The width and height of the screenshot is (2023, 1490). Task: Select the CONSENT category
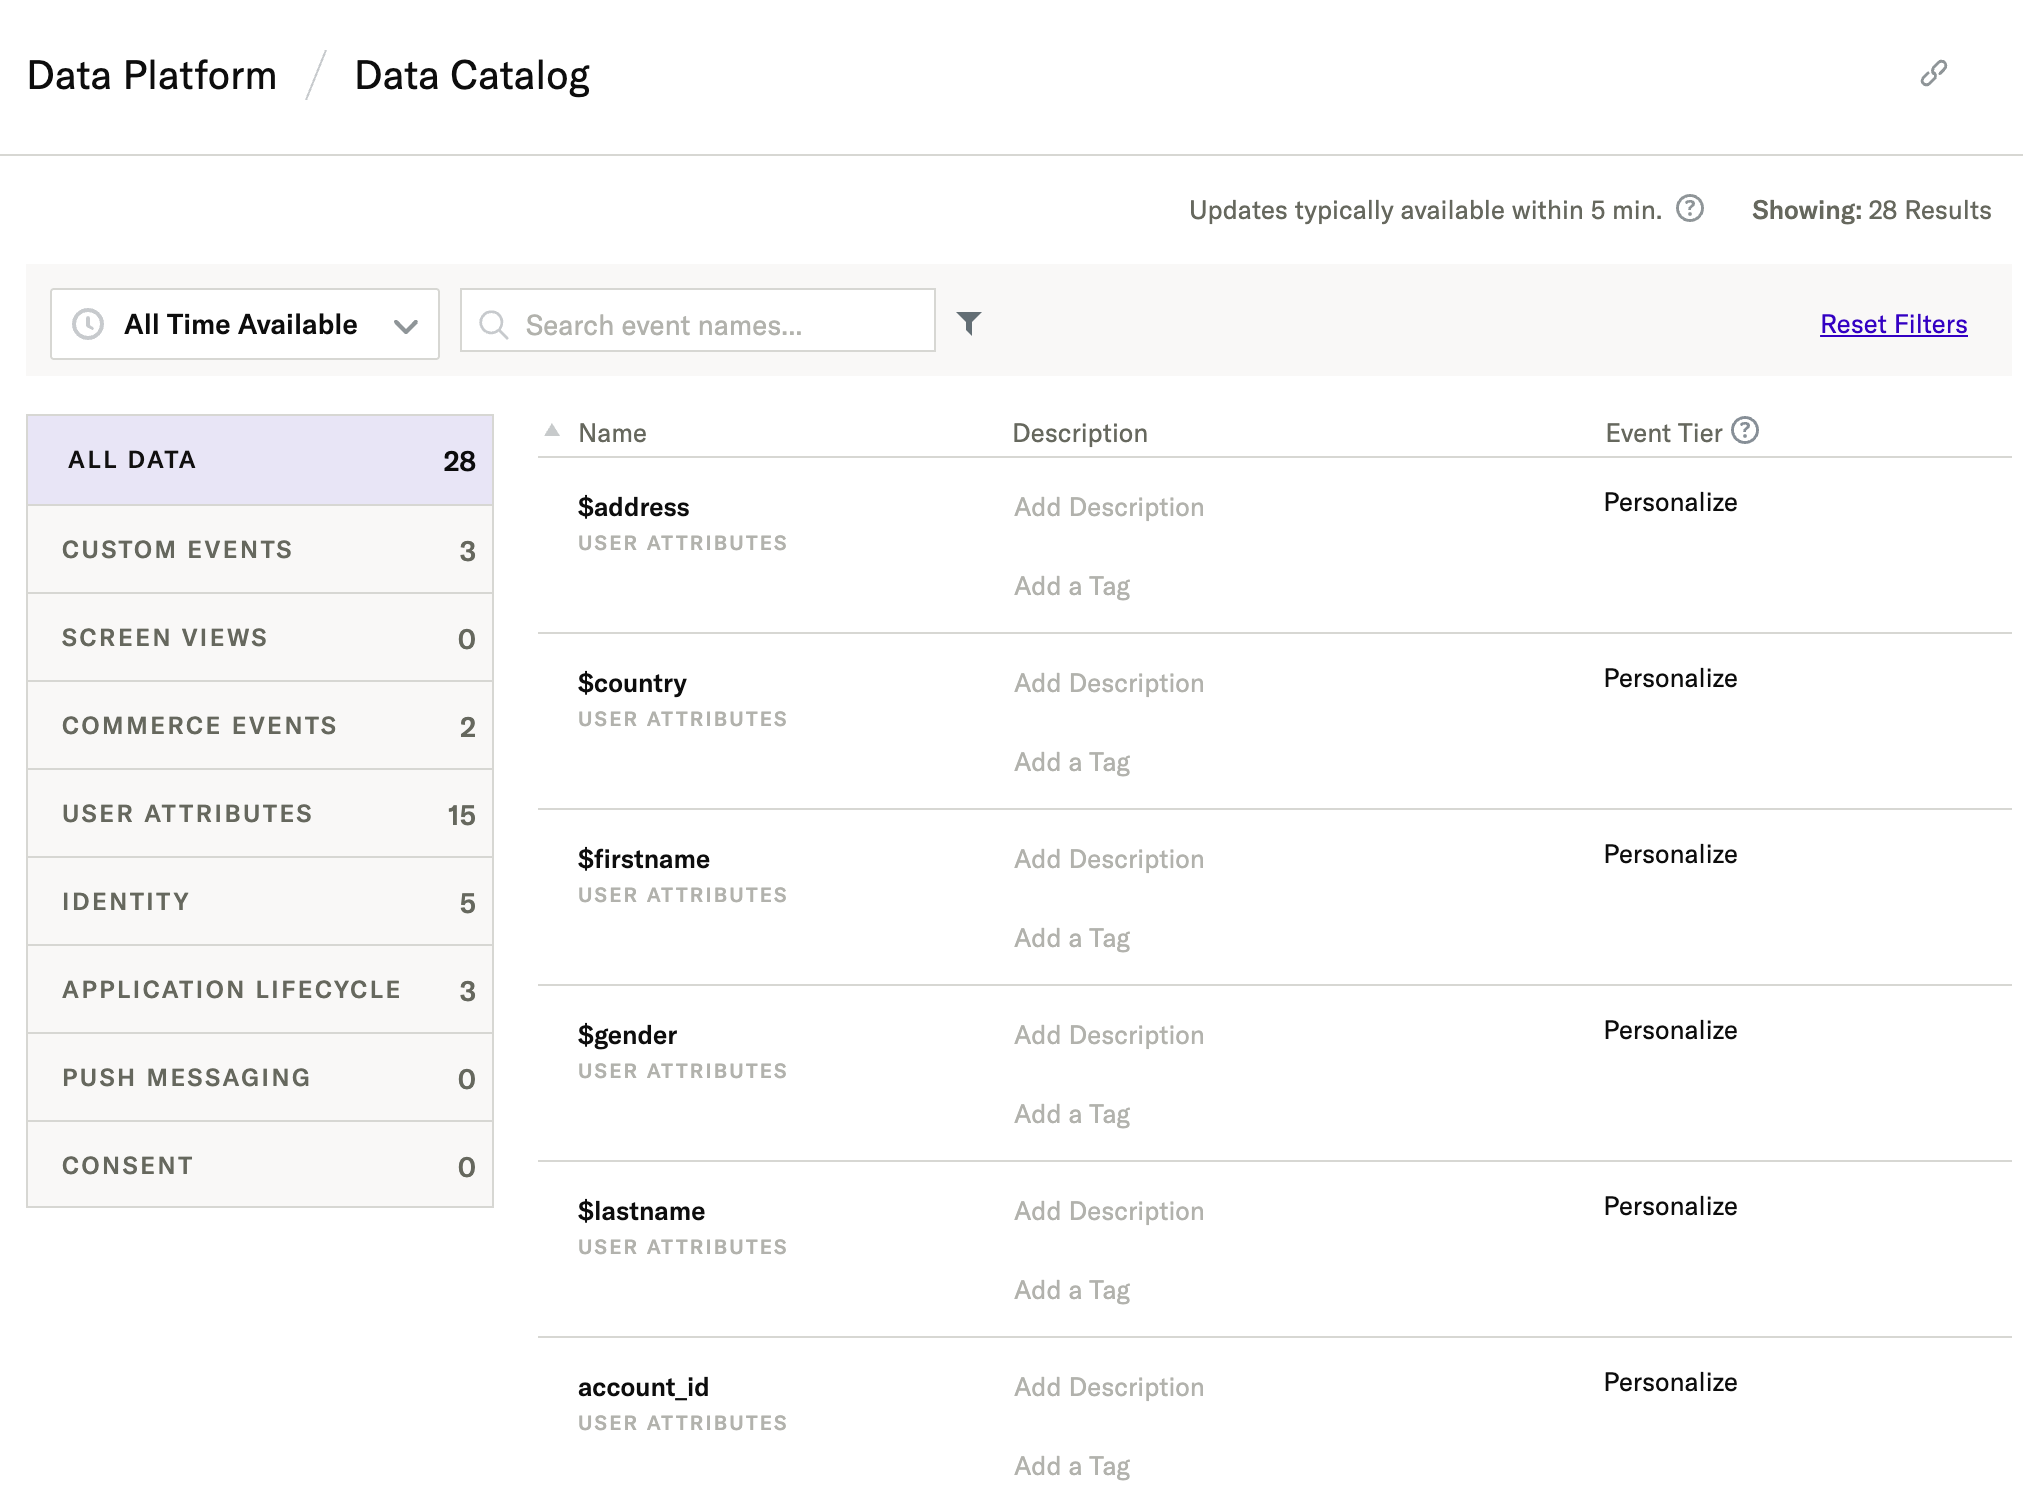[x=260, y=1164]
